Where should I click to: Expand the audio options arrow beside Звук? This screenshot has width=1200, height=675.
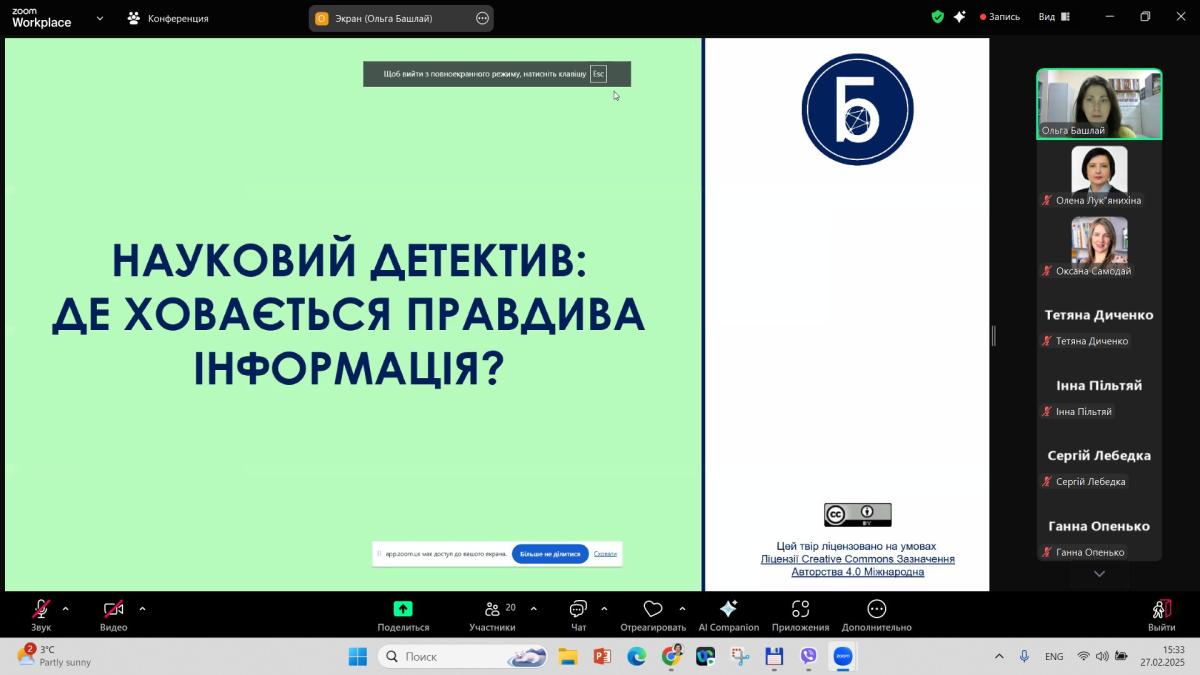pyautogui.click(x=66, y=608)
